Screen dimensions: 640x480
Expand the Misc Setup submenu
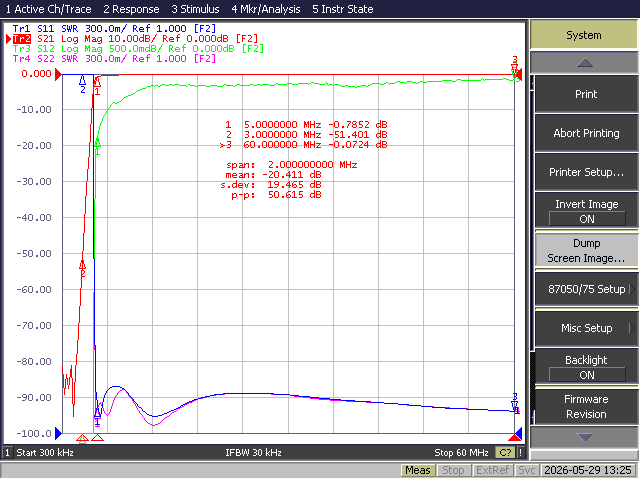pos(586,328)
